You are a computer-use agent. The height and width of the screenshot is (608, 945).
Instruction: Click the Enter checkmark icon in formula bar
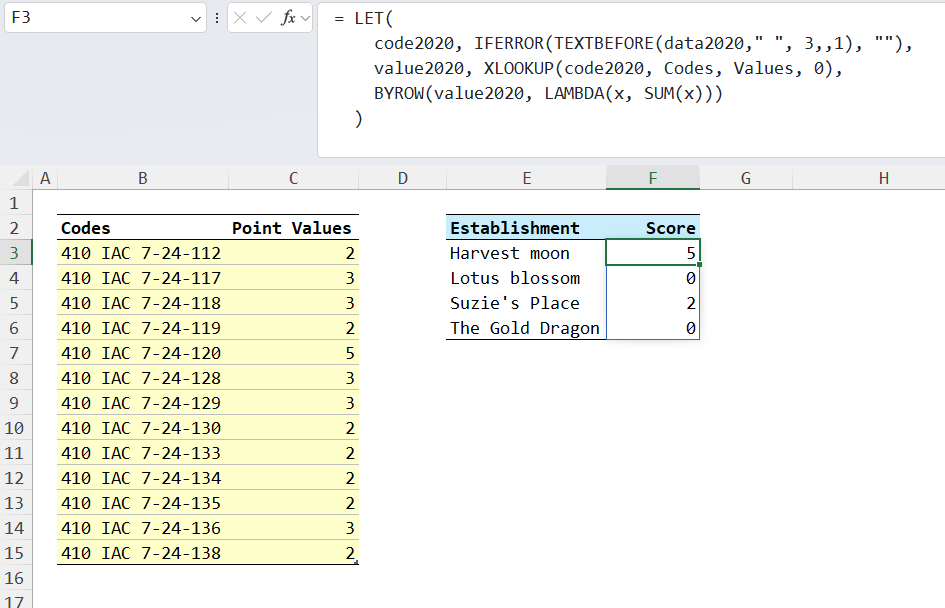[x=264, y=18]
